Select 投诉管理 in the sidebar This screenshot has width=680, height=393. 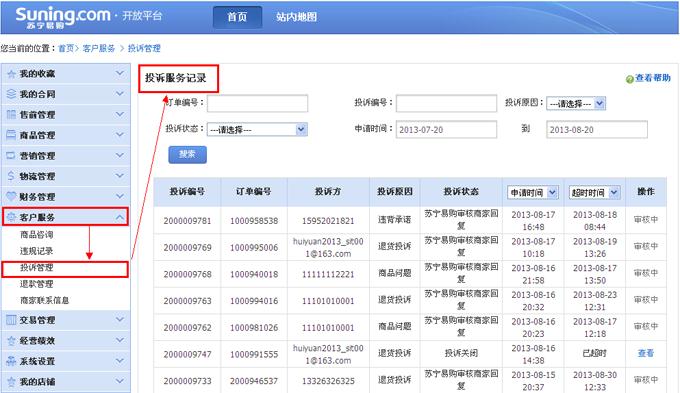(37, 268)
